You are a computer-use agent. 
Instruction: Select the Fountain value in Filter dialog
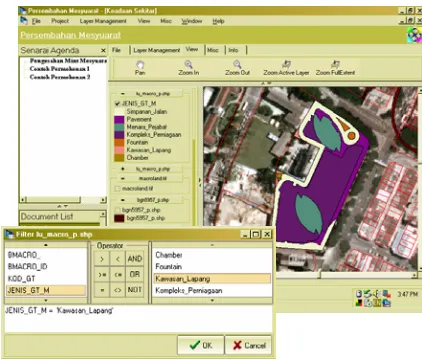point(212,267)
